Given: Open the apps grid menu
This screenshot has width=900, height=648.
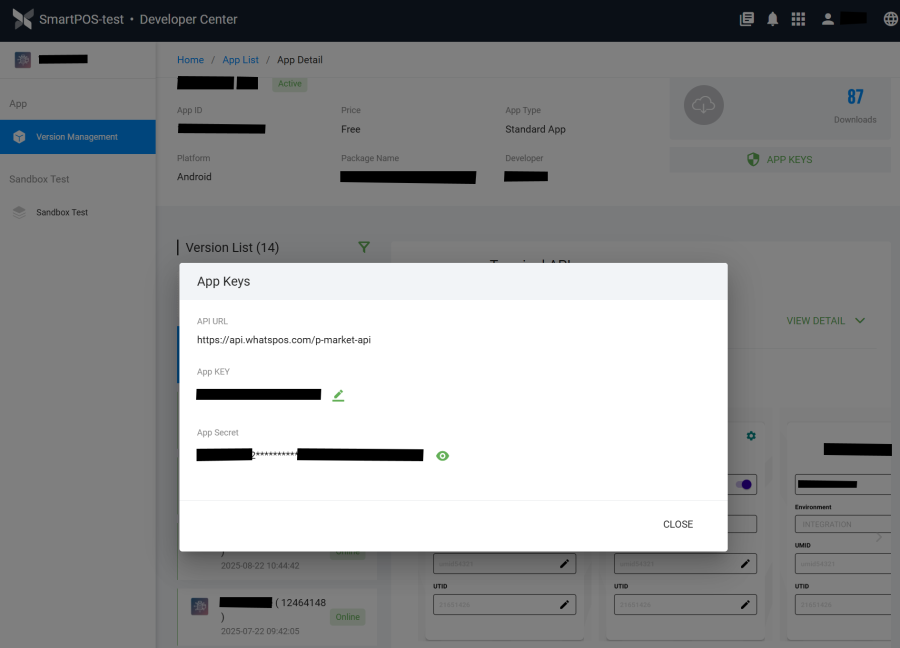Looking at the screenshot, I should click(798, 19).
